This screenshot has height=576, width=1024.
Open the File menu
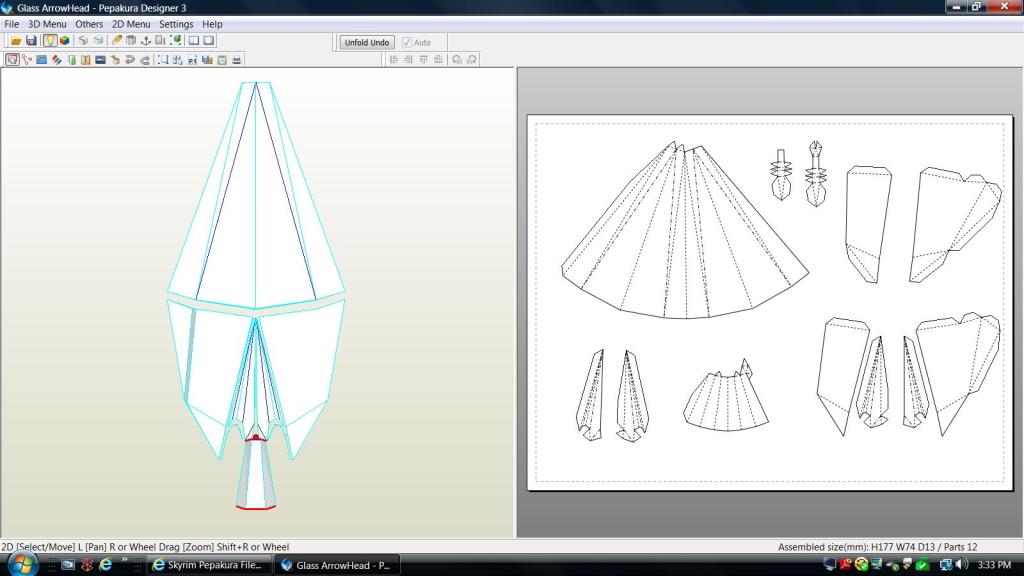pyautogui.click(x=12, y=24)
